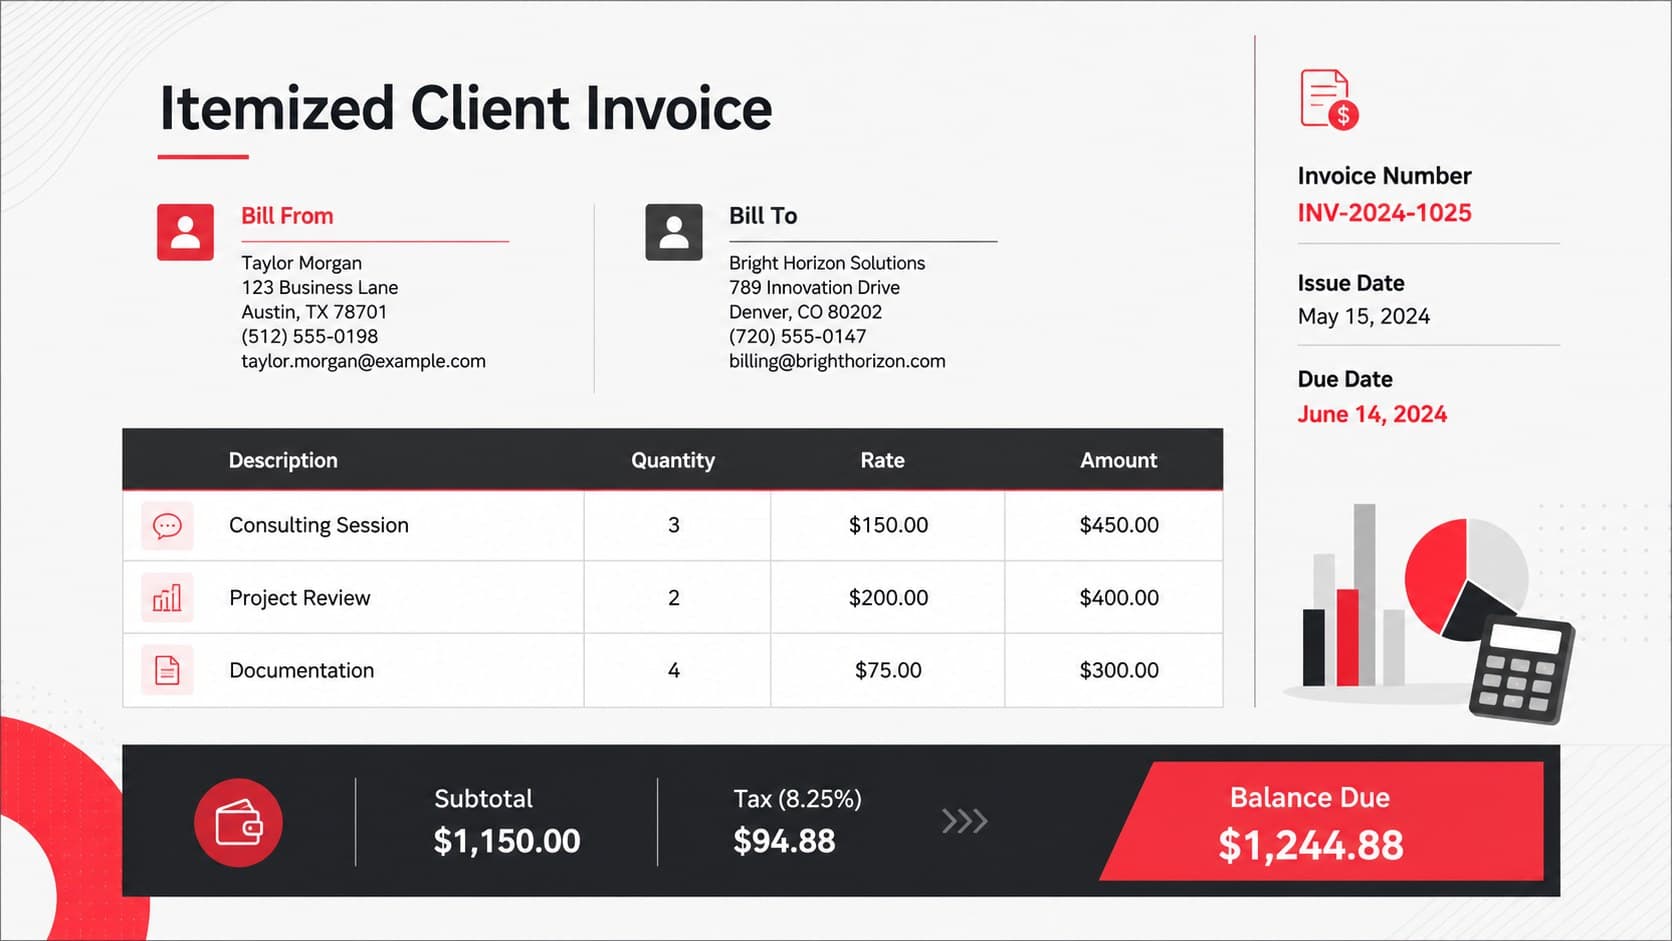This screenshot has width=1672, height=941.
Task: Click Bright Horizon Solutions
Action: (827, 263)
